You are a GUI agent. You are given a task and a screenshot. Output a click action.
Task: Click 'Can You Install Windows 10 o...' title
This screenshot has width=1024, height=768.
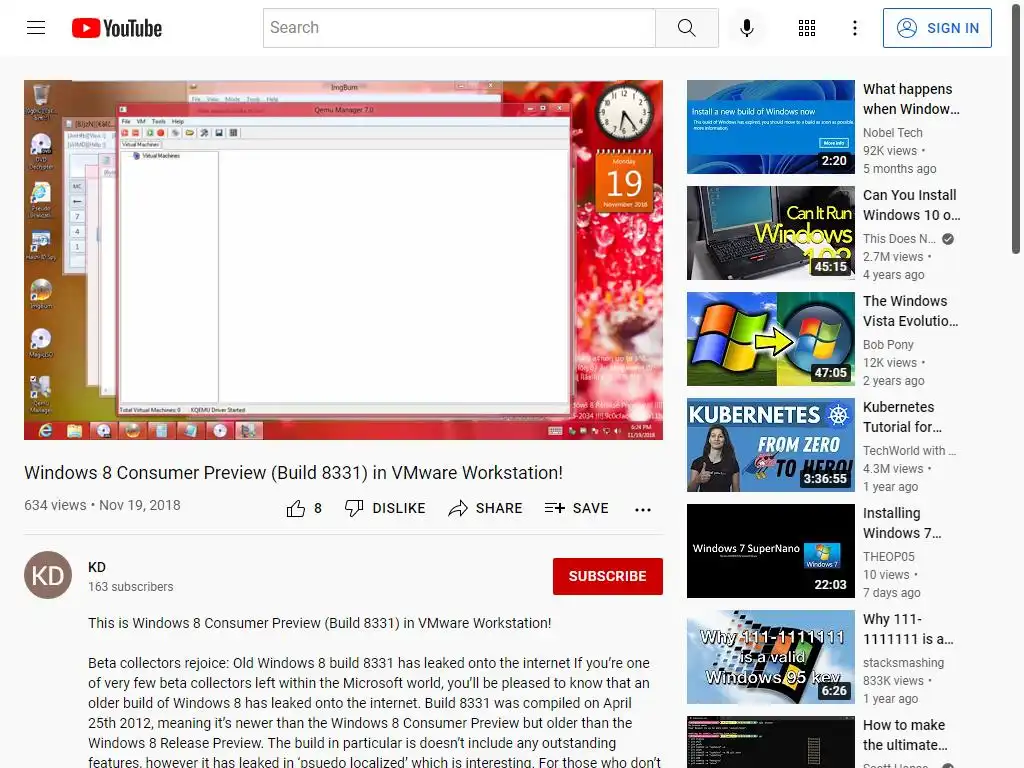click(911, 205)
